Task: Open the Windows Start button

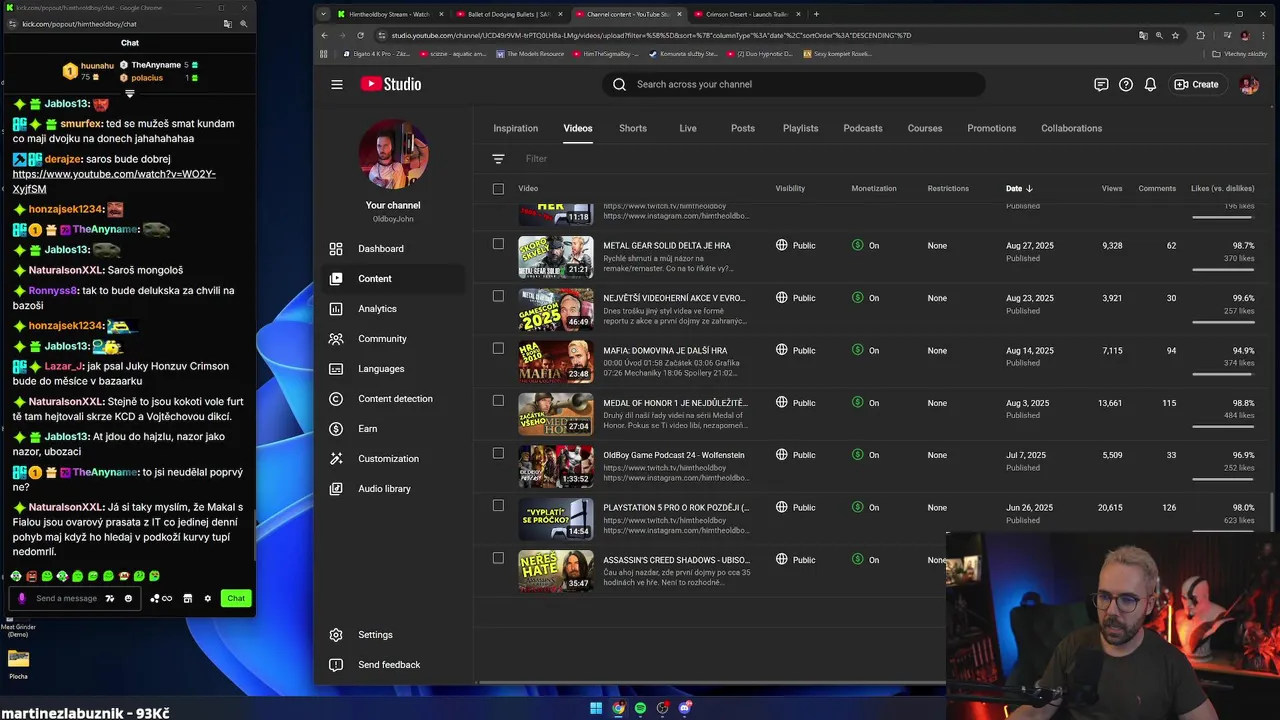Action: [x=596, y=708]
